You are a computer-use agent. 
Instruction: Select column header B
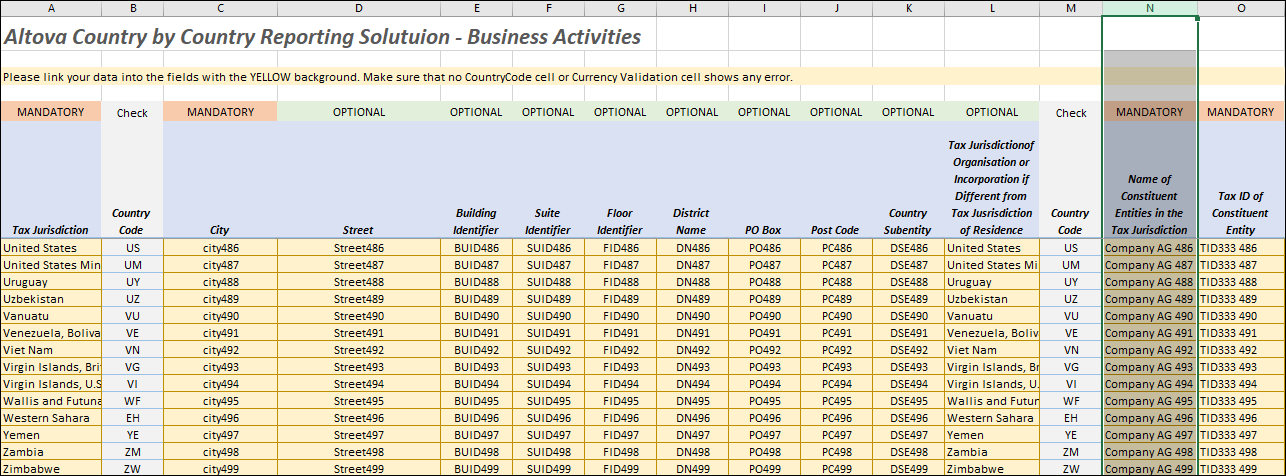coord(132,8)
